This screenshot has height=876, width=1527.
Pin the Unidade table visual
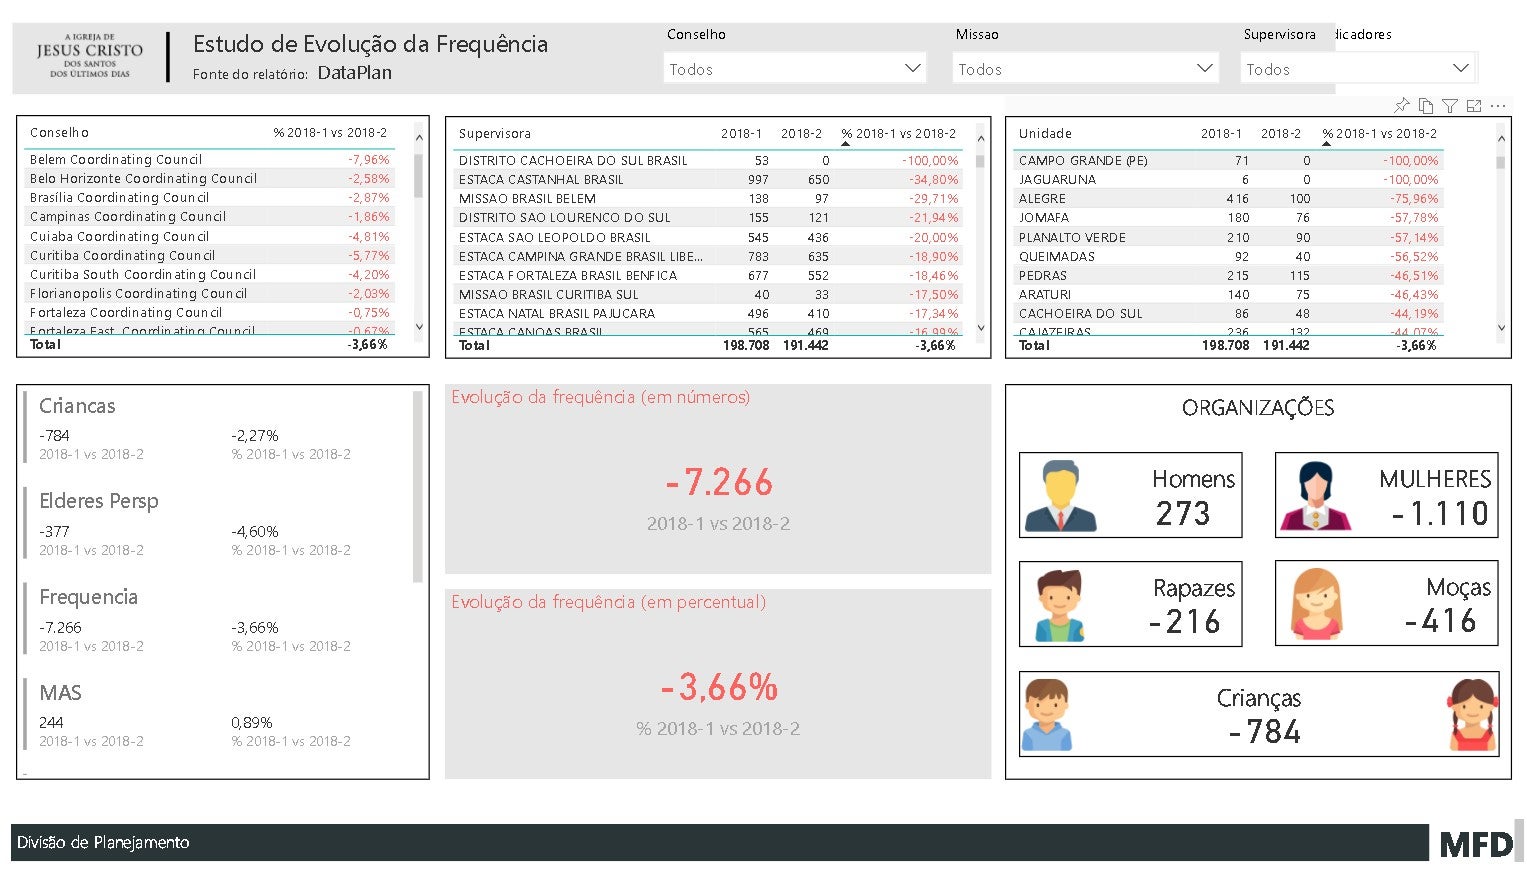(x=1402, y=105)
